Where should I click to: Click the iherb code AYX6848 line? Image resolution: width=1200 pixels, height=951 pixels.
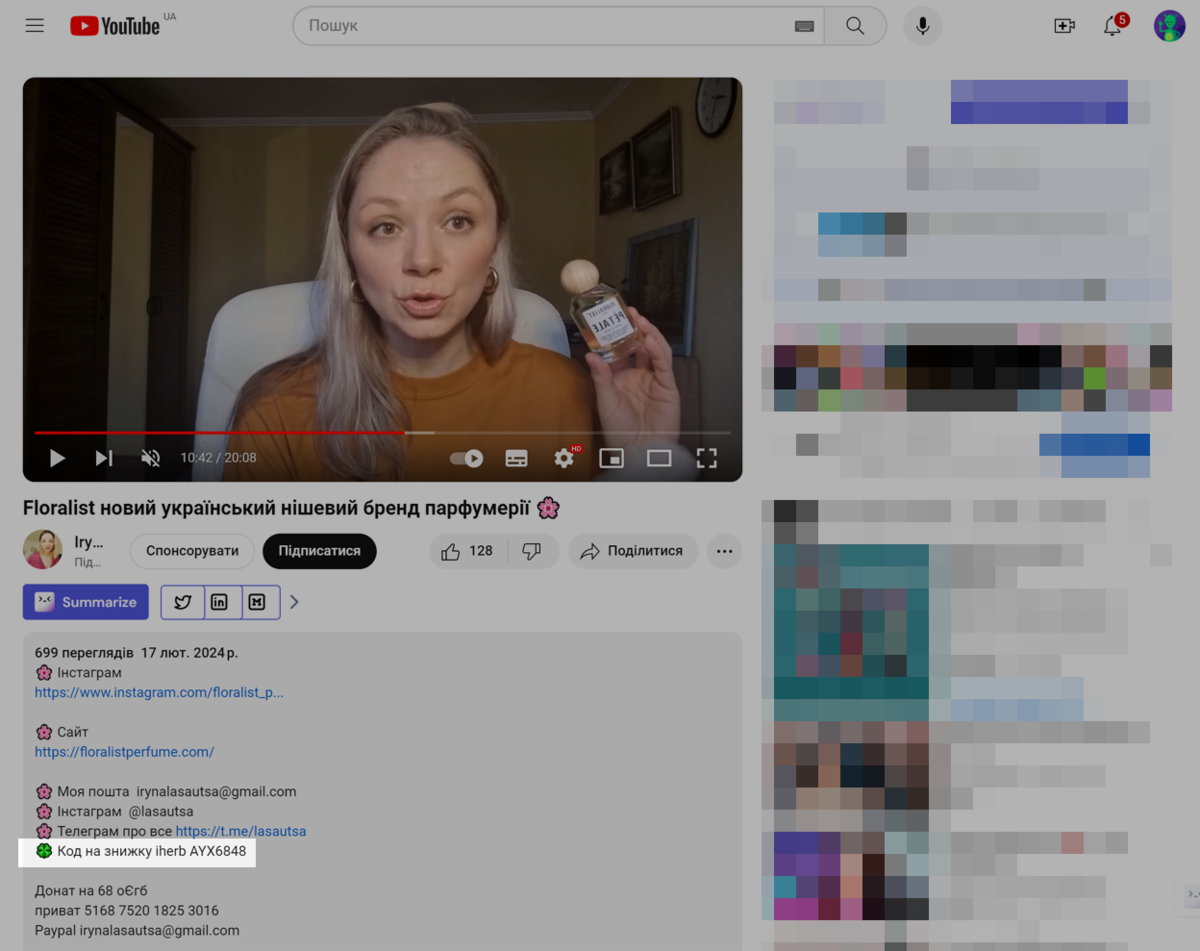tap(141, 851)
